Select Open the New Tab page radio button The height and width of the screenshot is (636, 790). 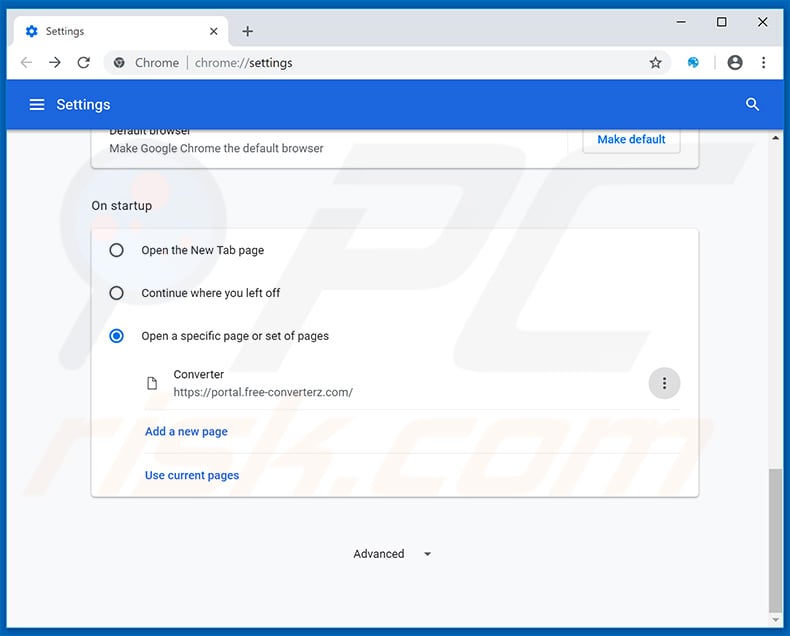[116, 250]
